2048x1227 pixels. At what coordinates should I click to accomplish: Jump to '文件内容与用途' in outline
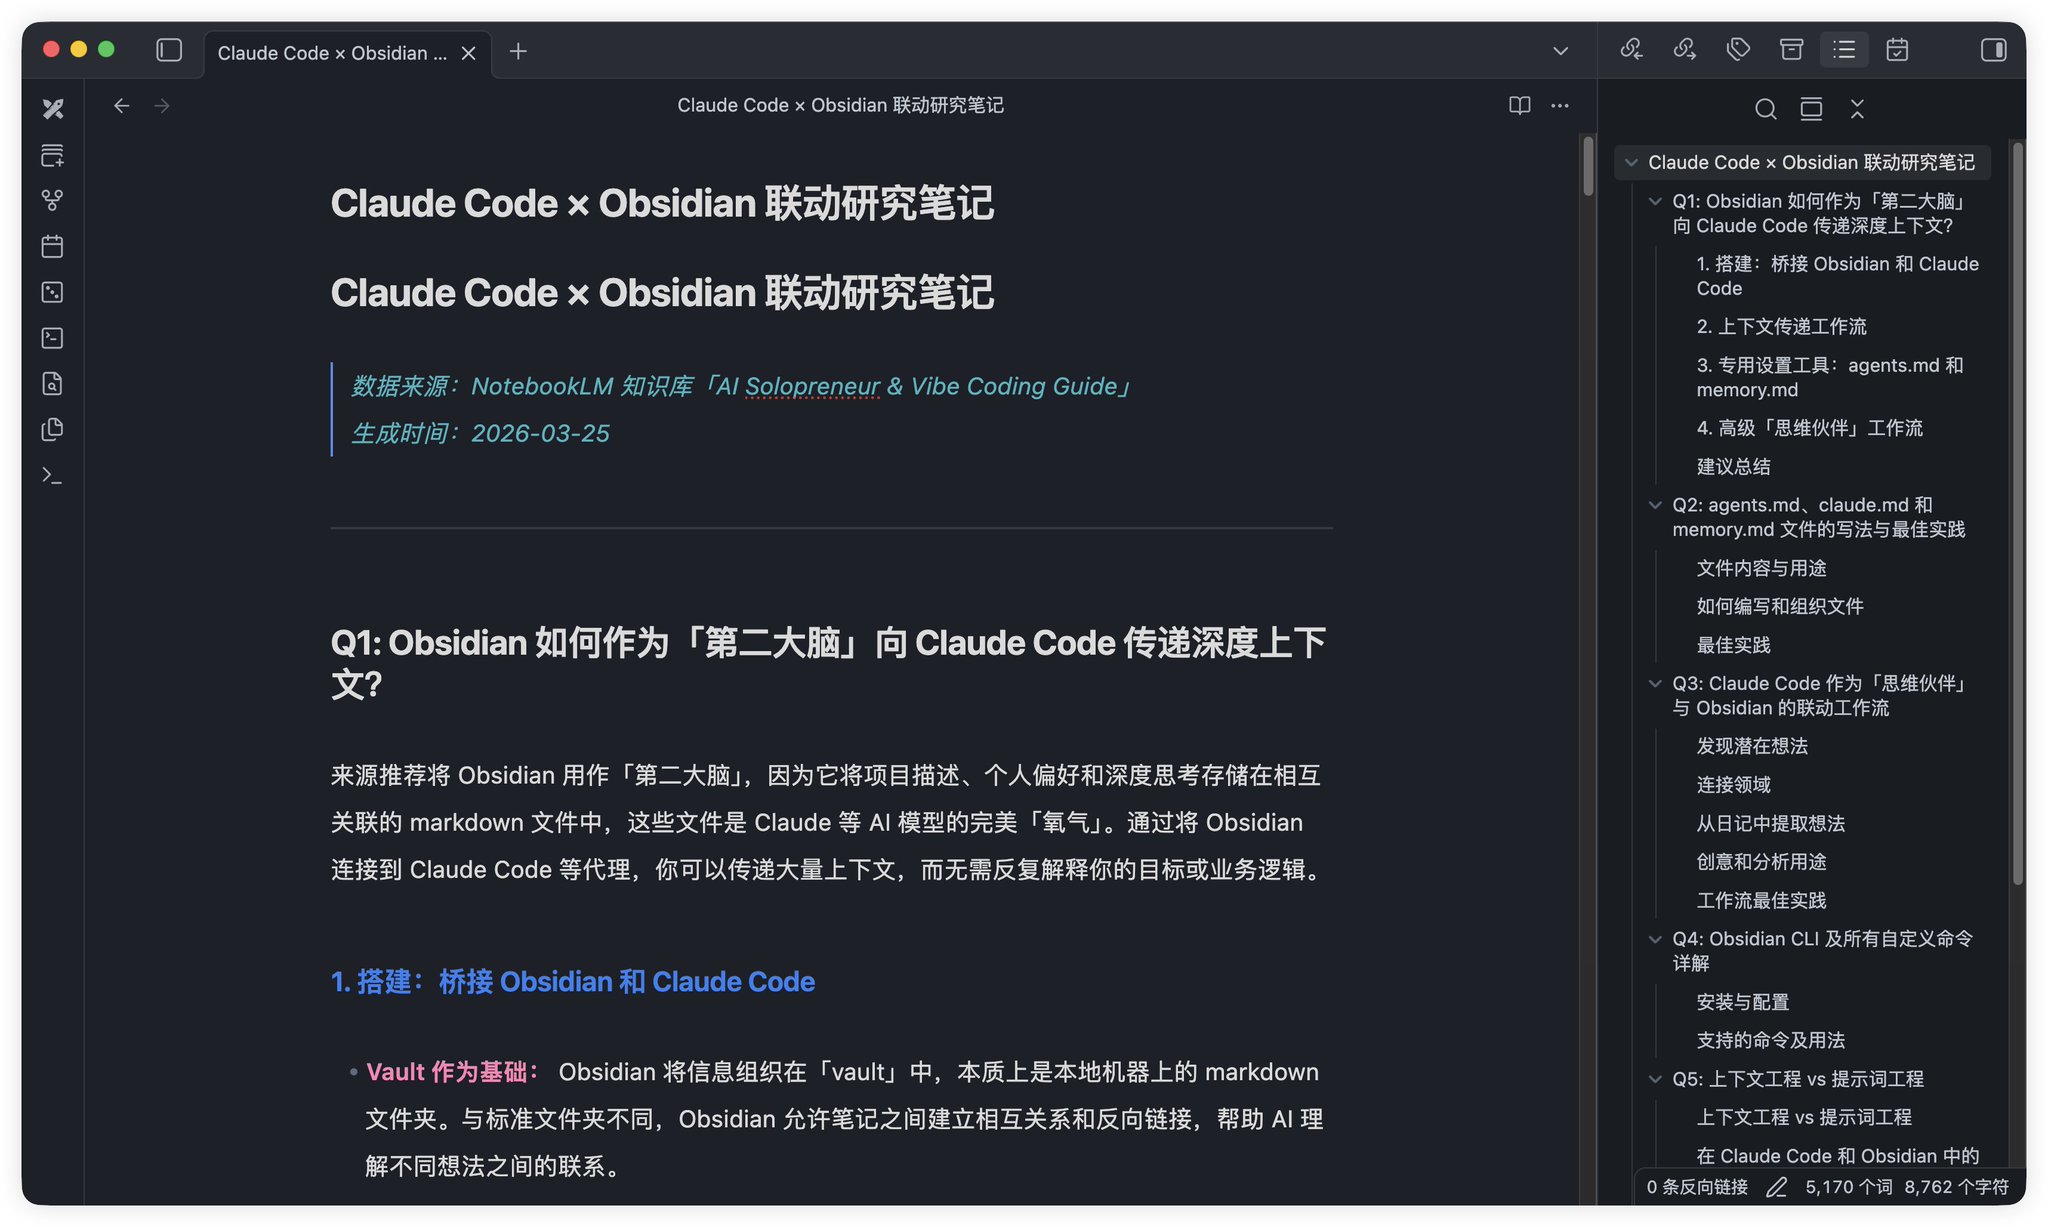[1761, 568]
